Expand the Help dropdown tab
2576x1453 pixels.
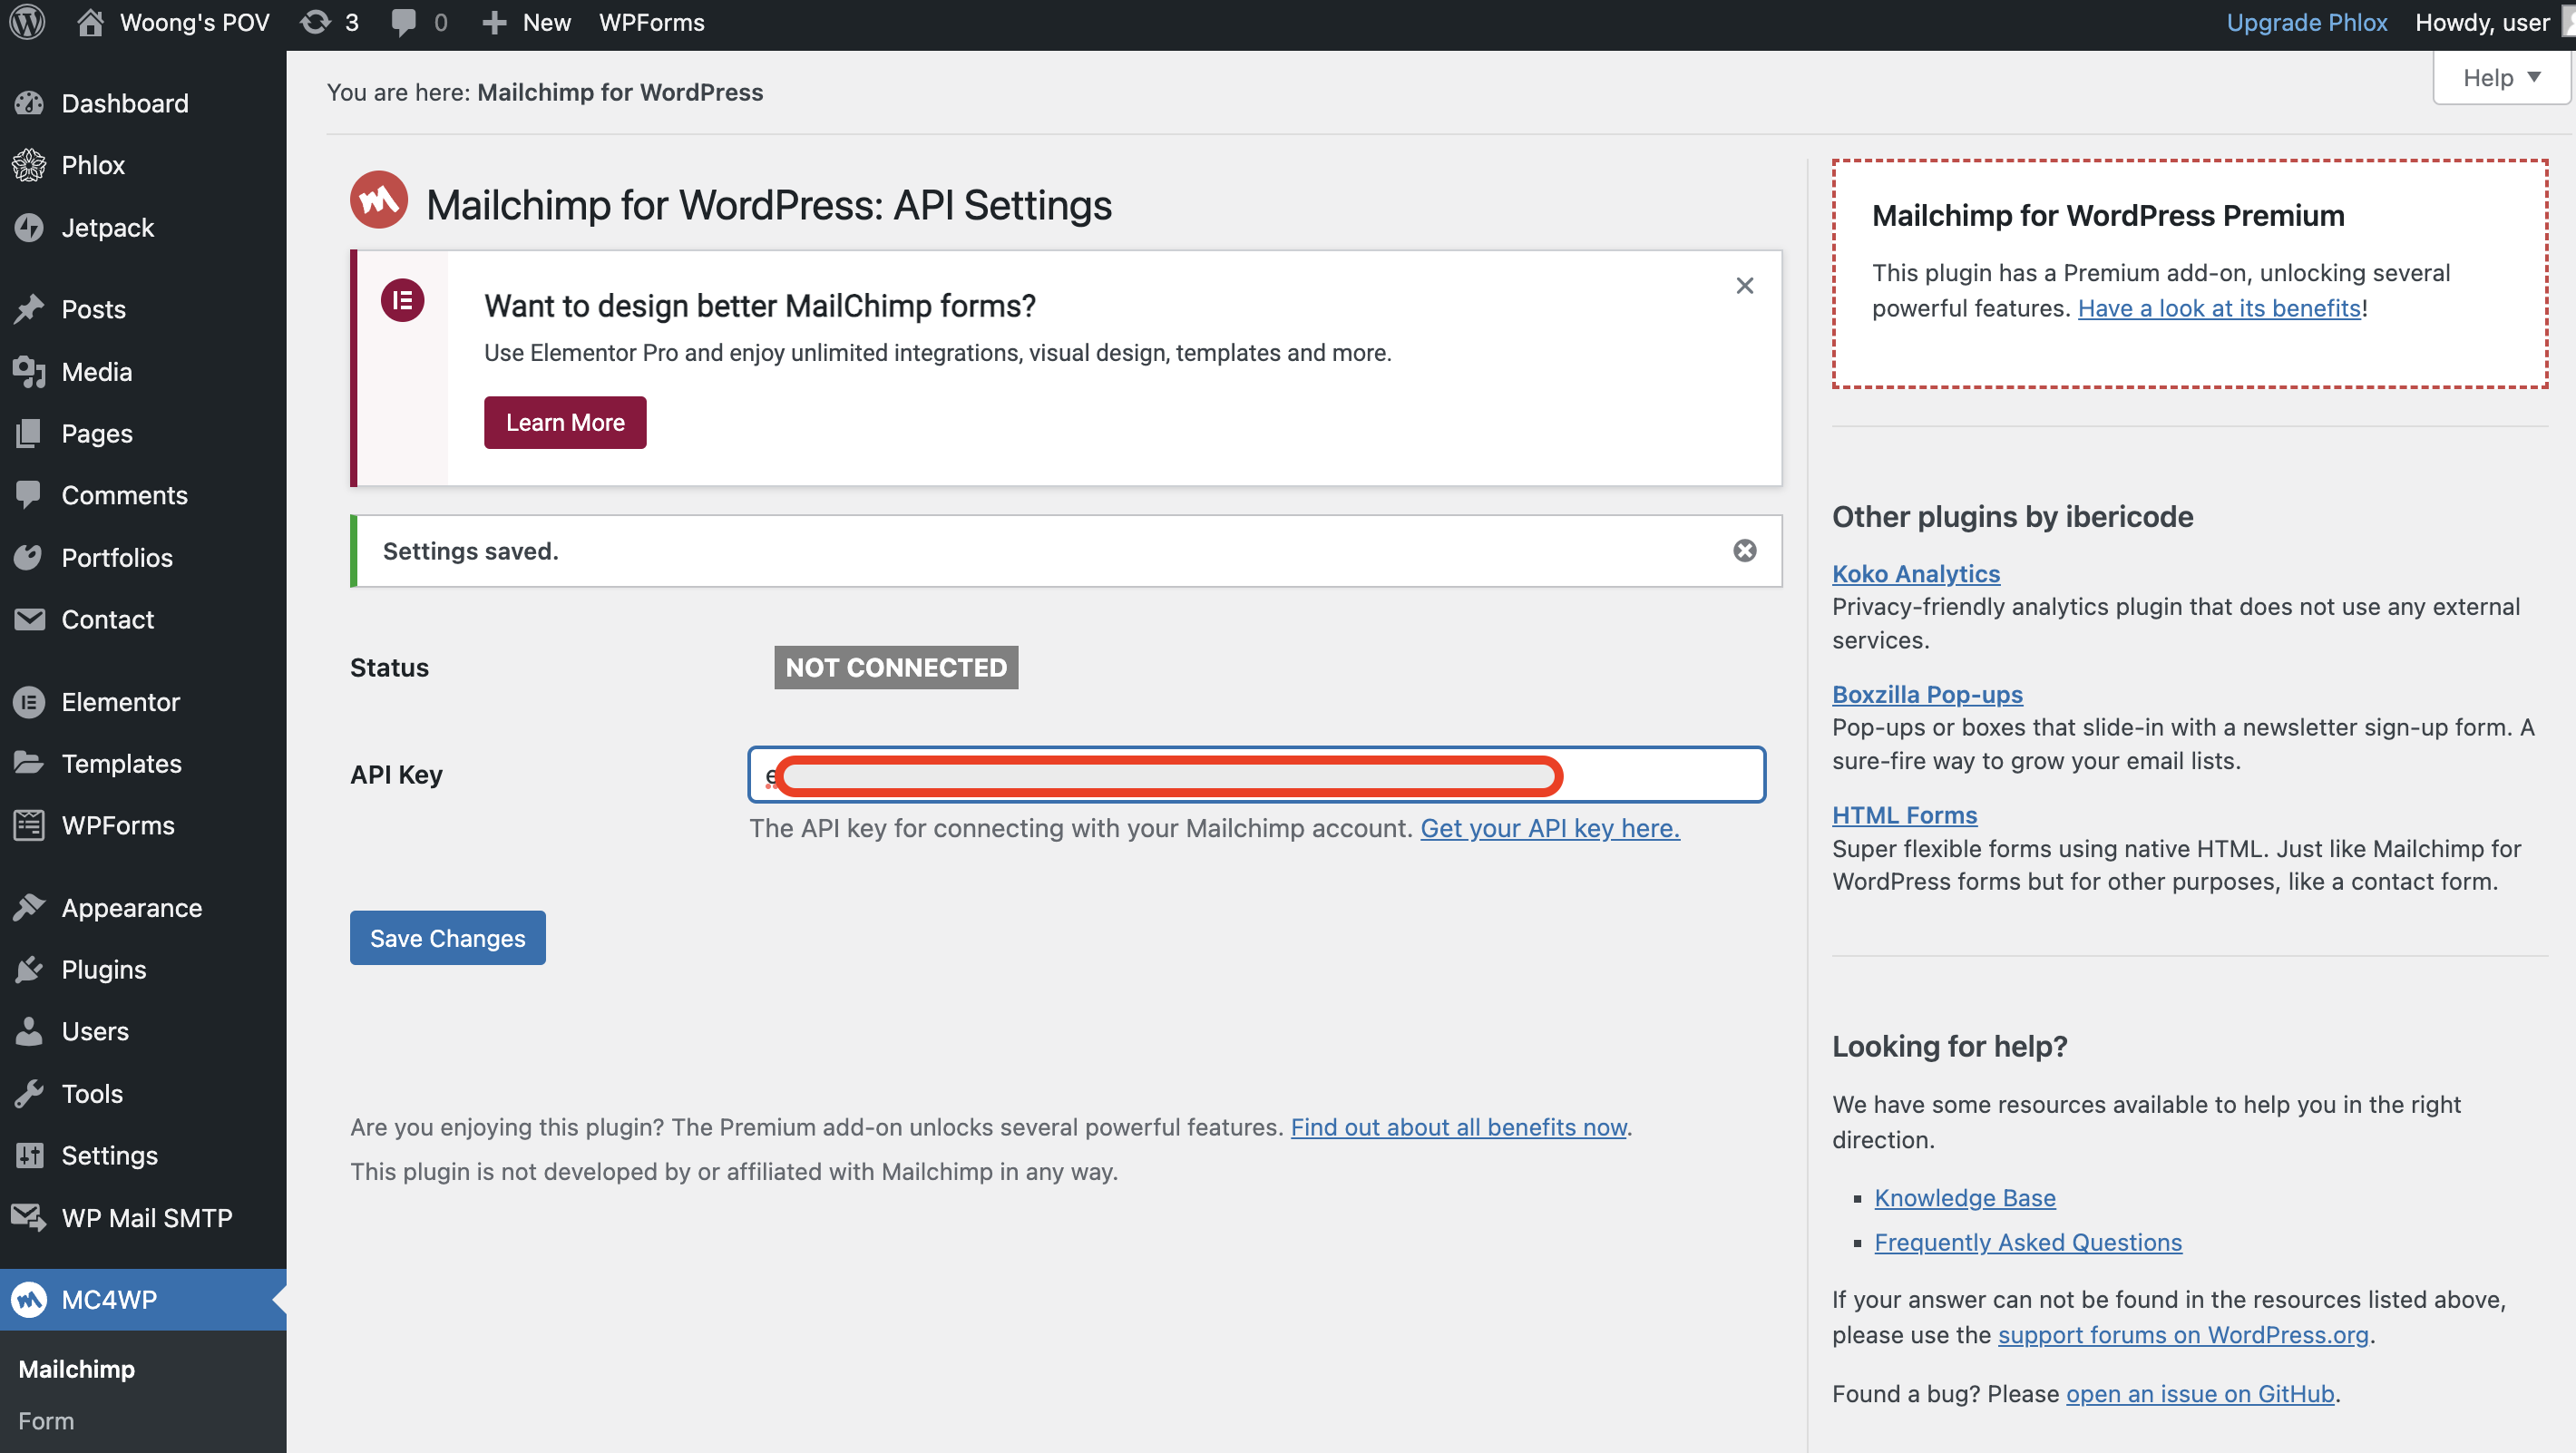point(2500,78)
